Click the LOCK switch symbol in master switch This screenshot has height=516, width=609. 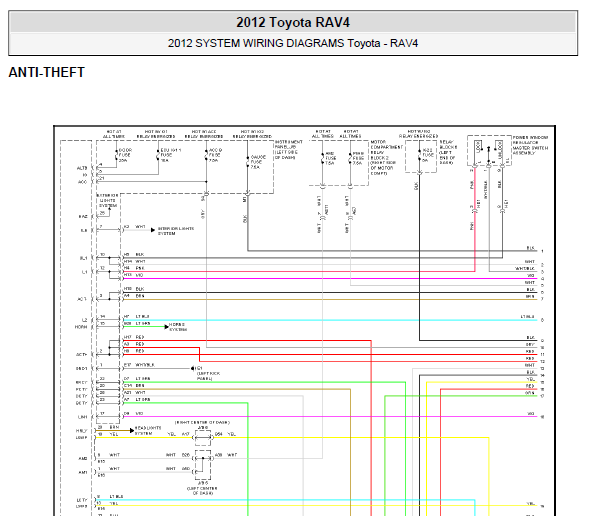[x=478, y=148]
